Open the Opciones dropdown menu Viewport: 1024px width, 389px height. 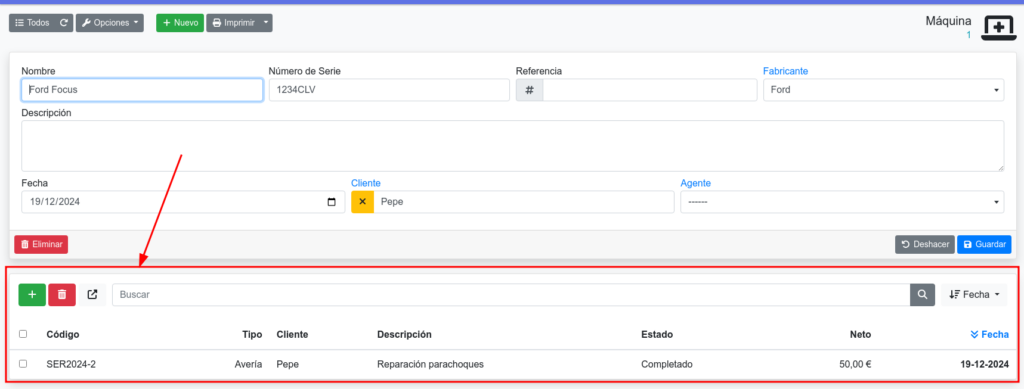coord(110,23)
